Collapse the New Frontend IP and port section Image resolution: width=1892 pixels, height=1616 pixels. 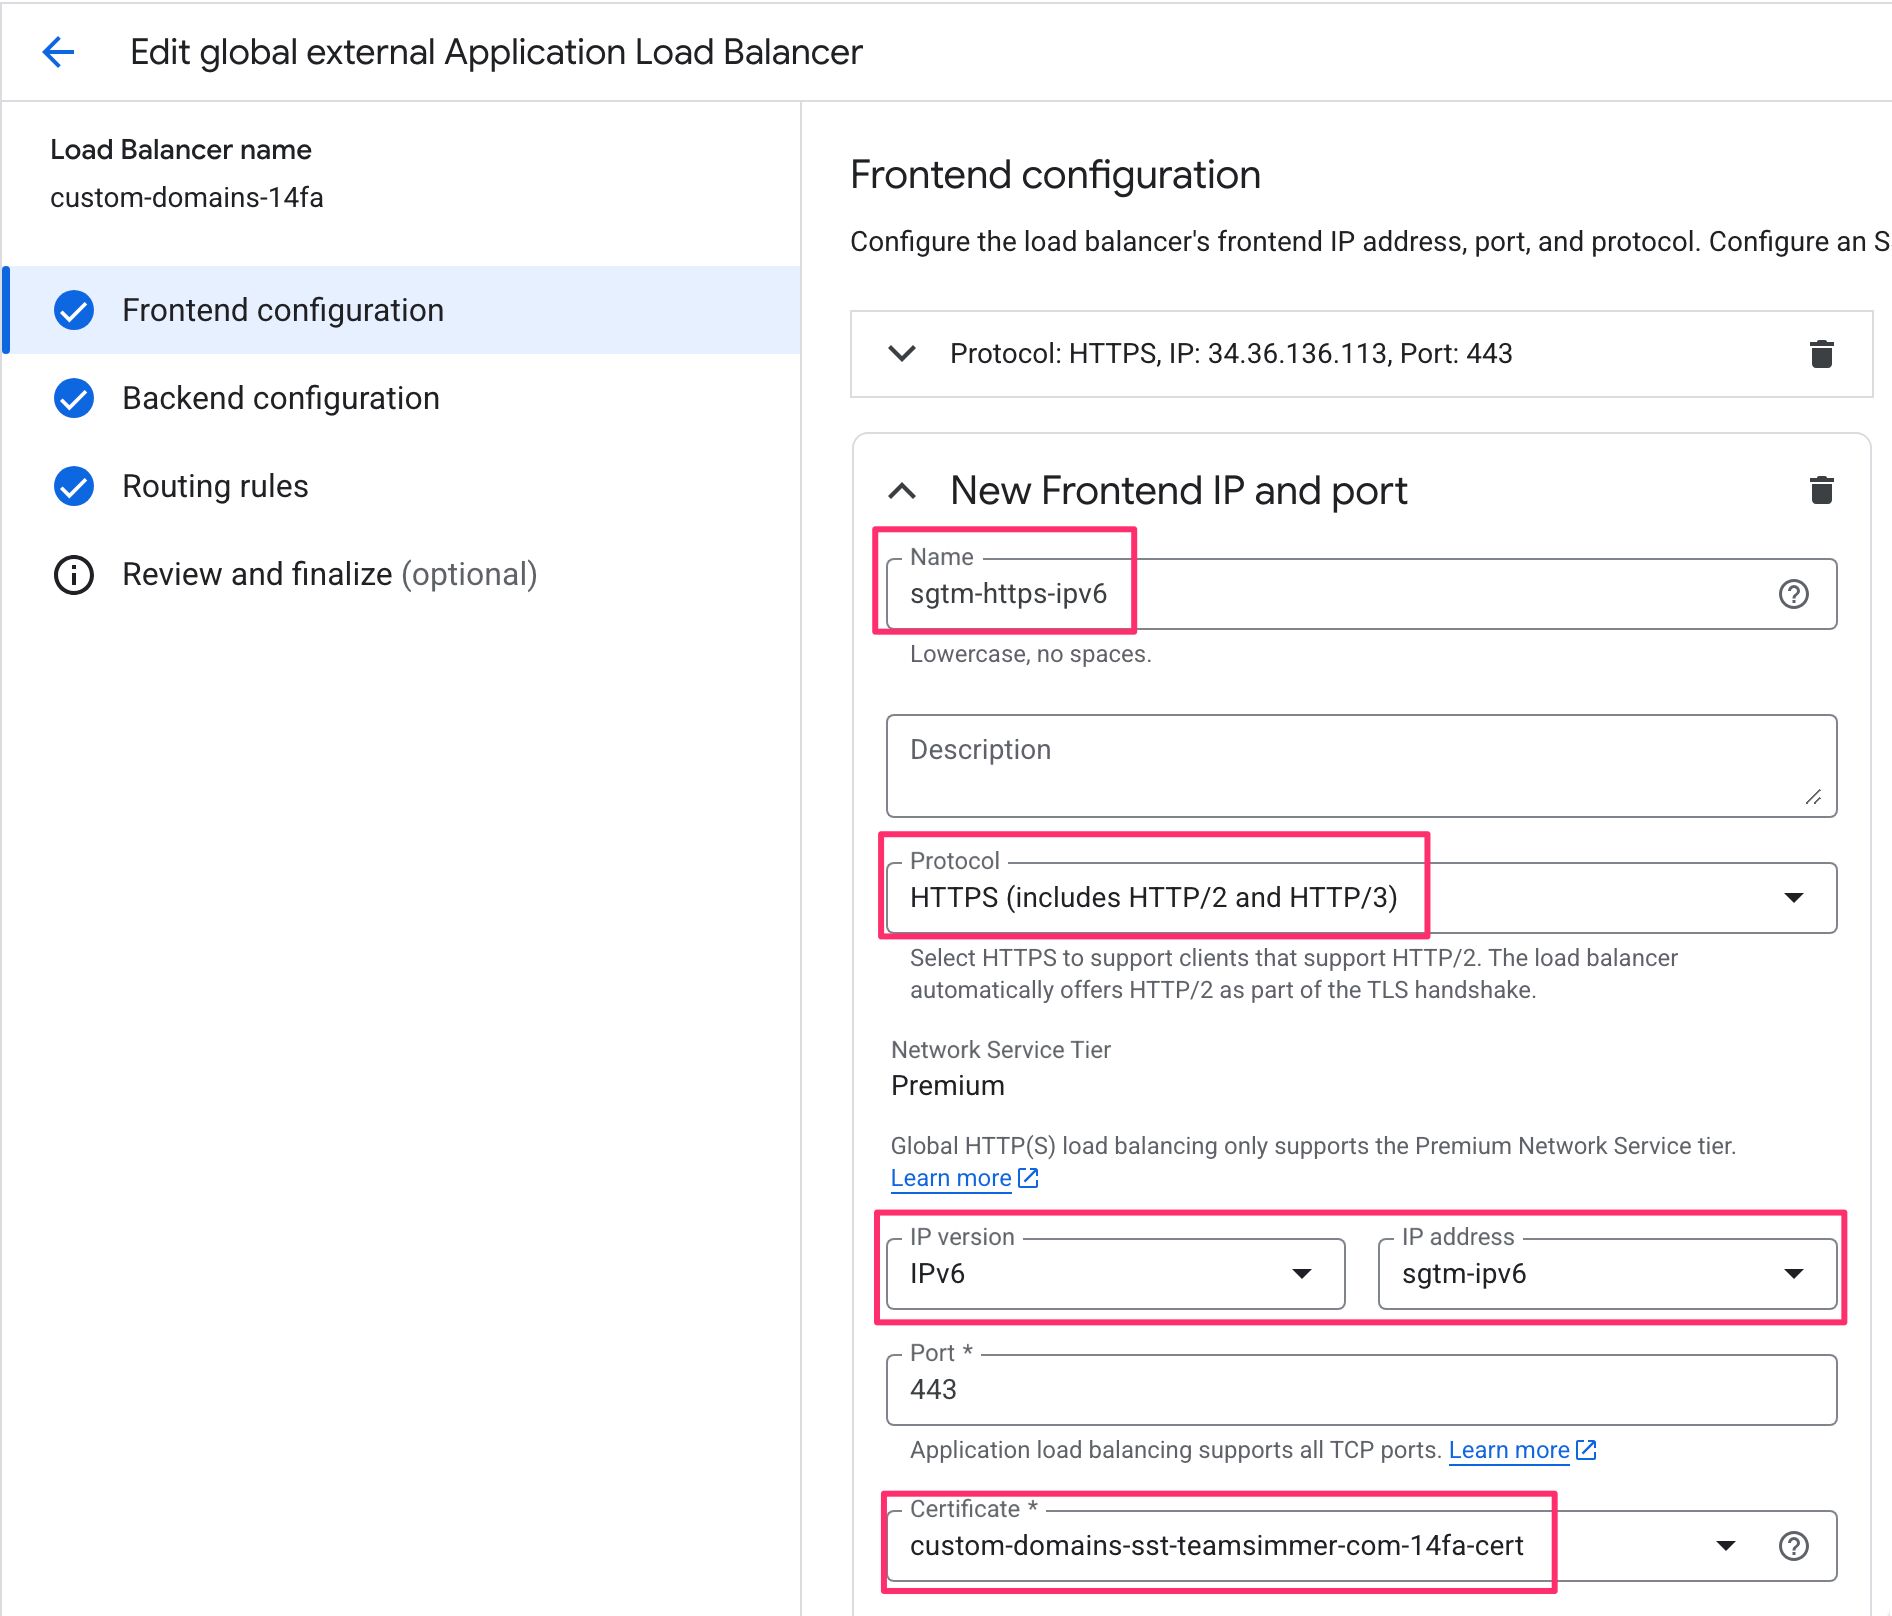coord(902,491)
